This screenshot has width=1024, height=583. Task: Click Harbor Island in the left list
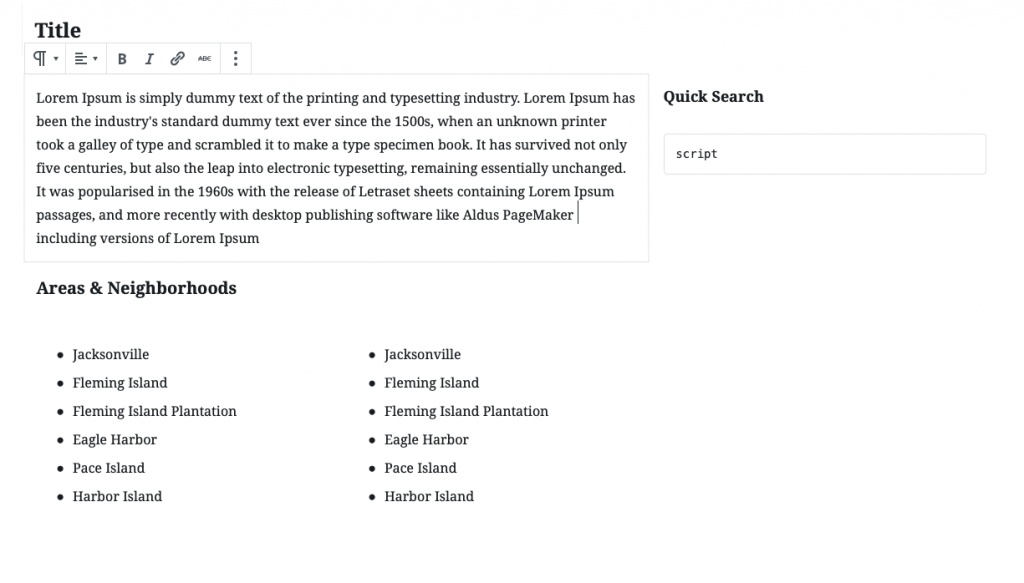click(x=117, y=496)
